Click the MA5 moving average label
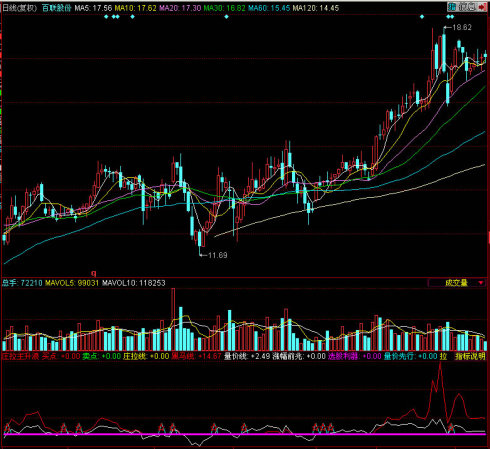The height and width of the screenshot is (449, 490). [x=93, y=8]
